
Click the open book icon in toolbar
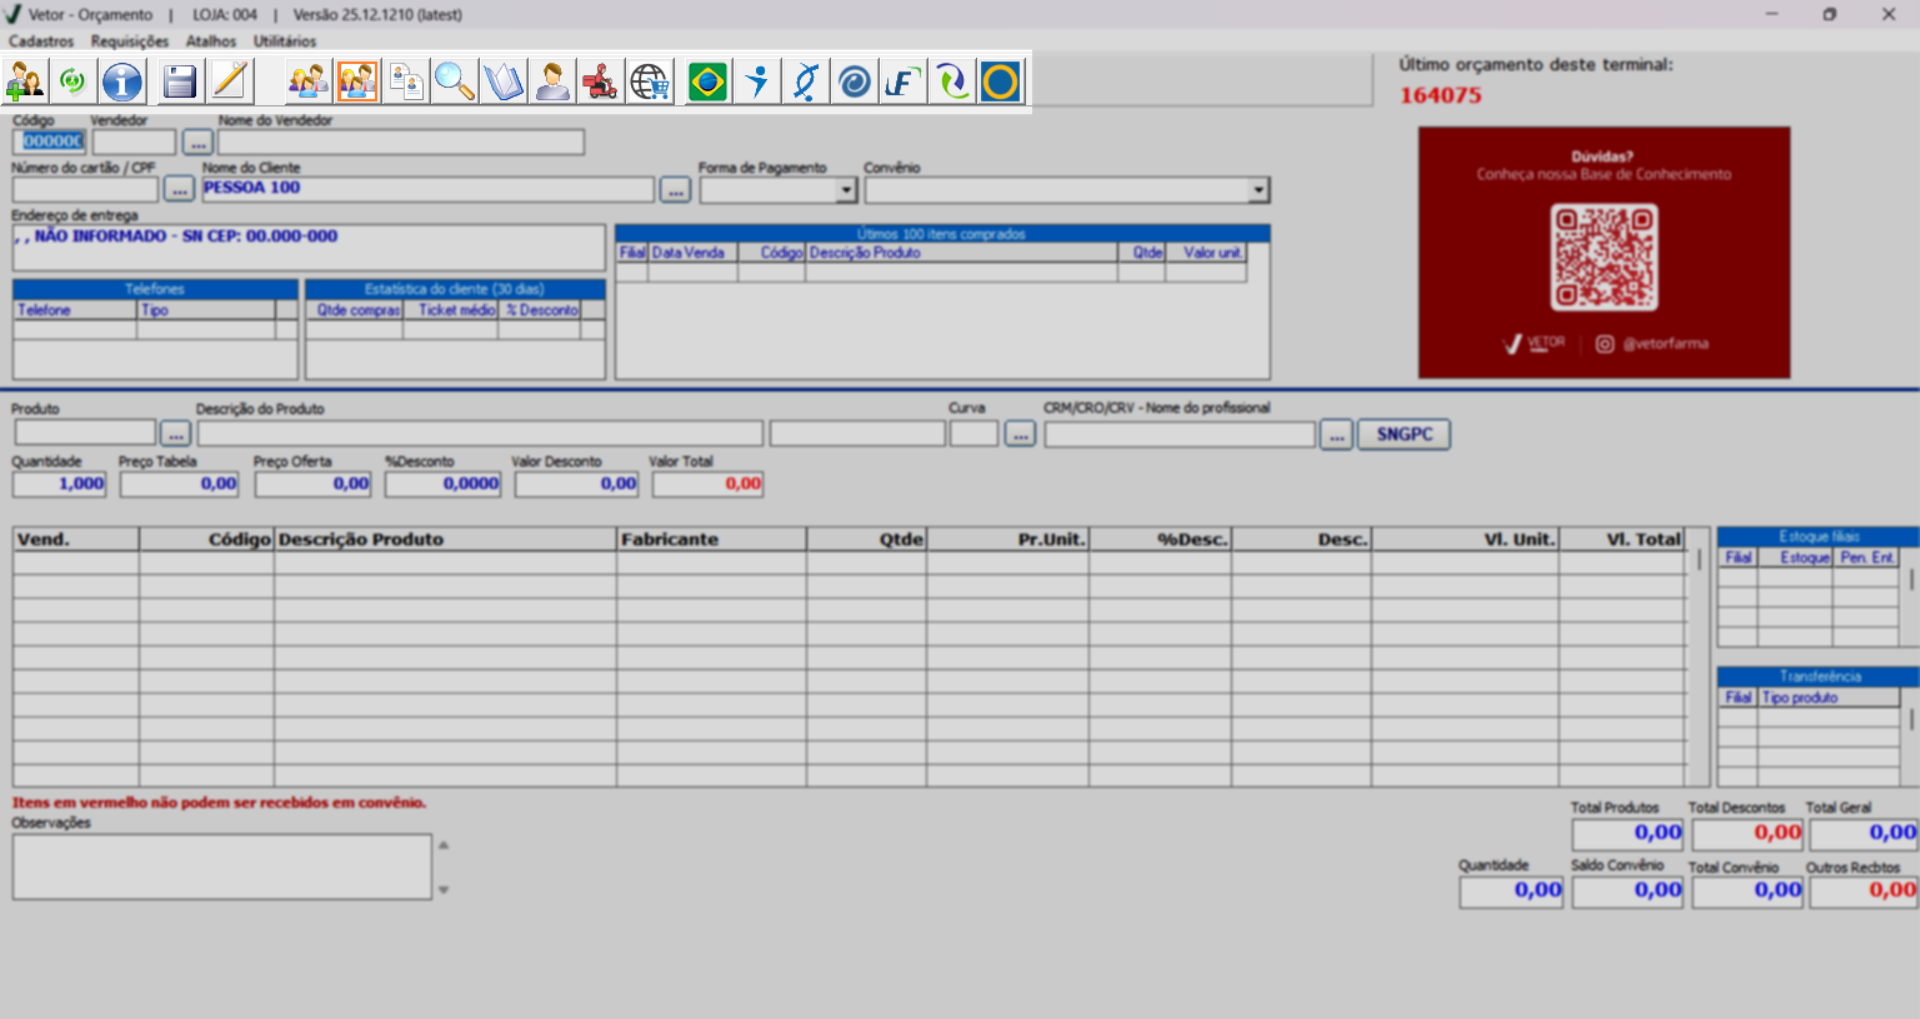503,82
